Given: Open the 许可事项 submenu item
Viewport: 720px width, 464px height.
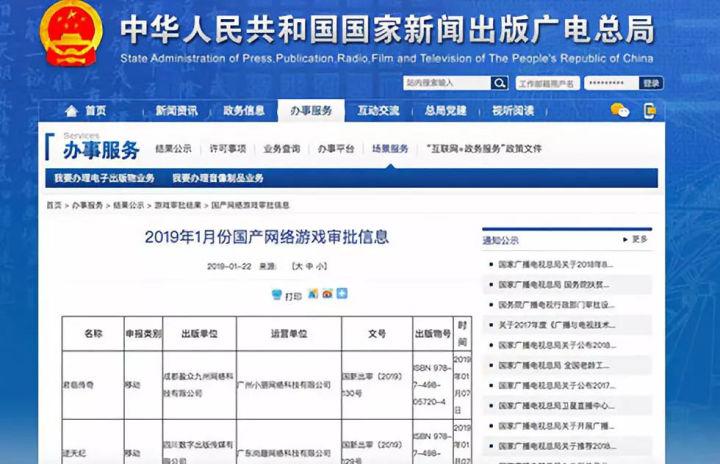Looking at the screenshot, I should pyautogui.click(x=228, y=149).
